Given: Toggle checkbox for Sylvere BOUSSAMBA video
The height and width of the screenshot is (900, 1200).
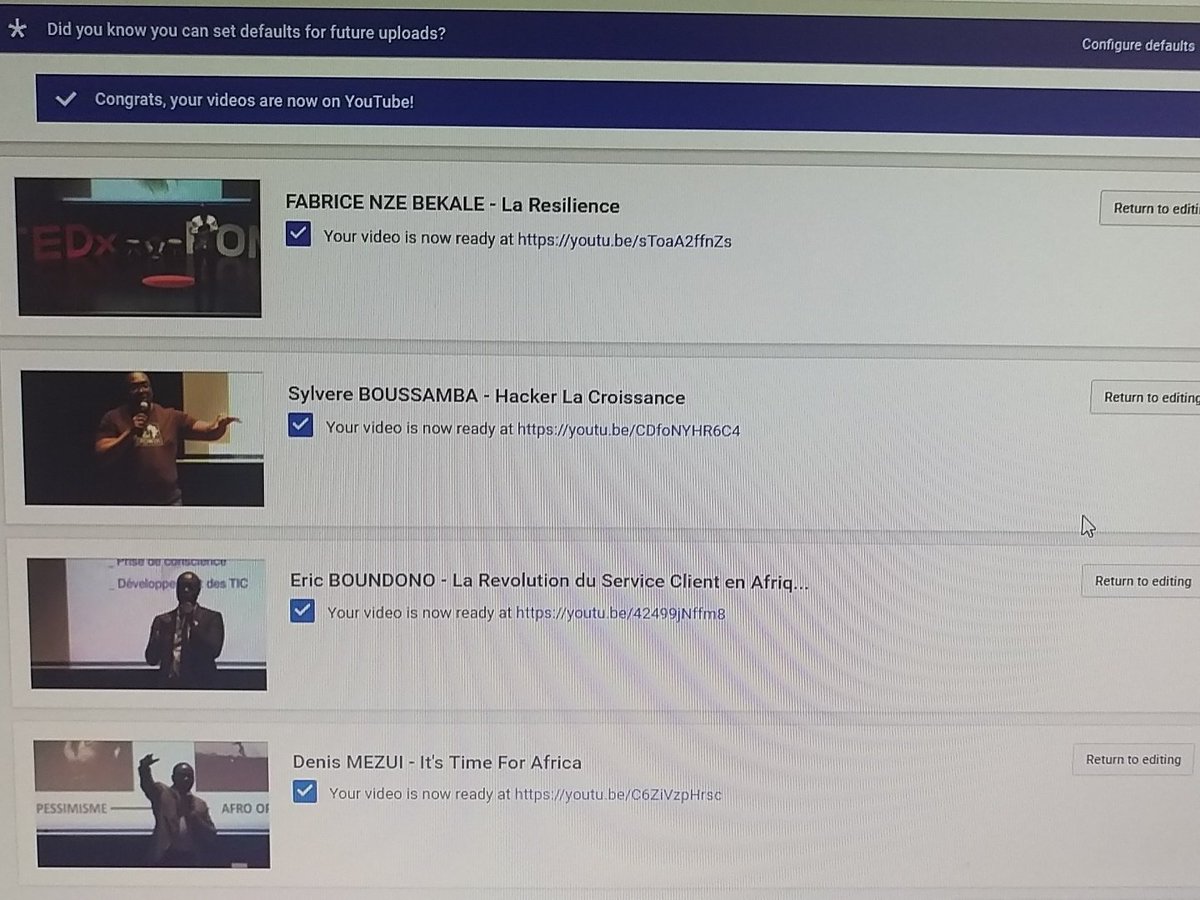Looking at the screenshot, I should pos(300,425).
